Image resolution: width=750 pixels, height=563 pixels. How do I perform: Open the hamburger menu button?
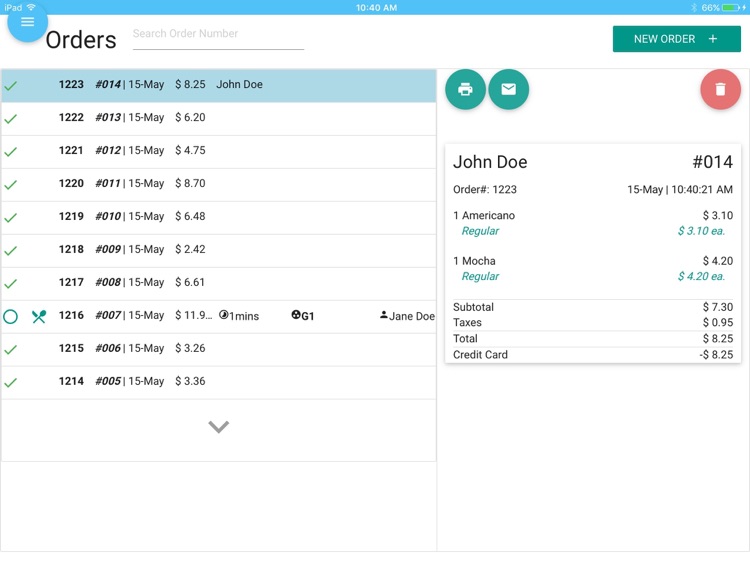(27, 22)
